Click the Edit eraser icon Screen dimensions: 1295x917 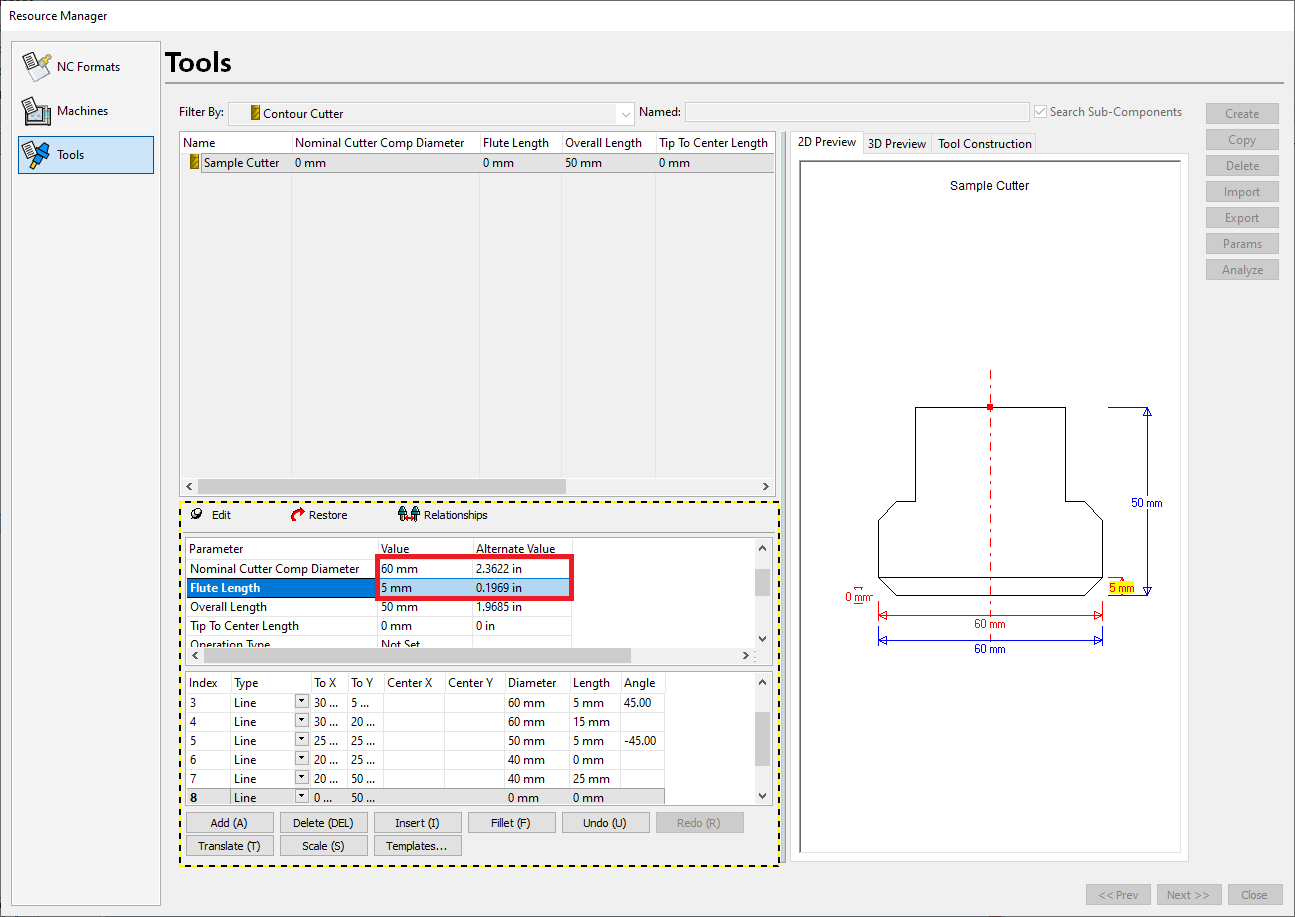[196, 515]
